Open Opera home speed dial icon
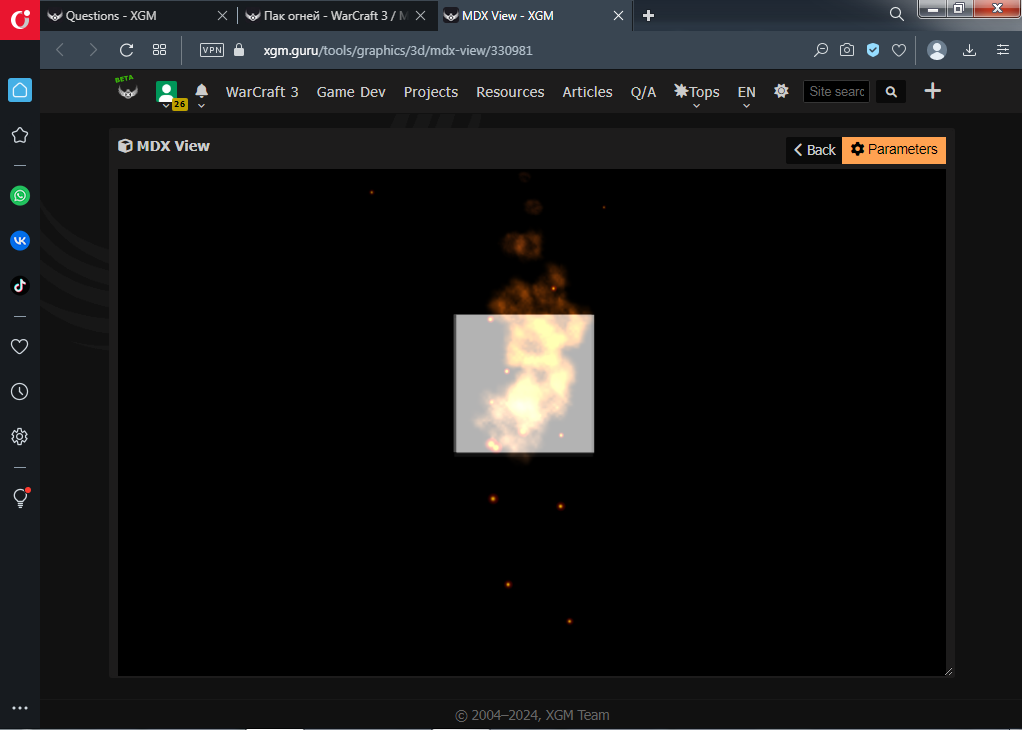Image resolution: width=1022 pixels, height=730 pixels. click(x=20, y=90)
